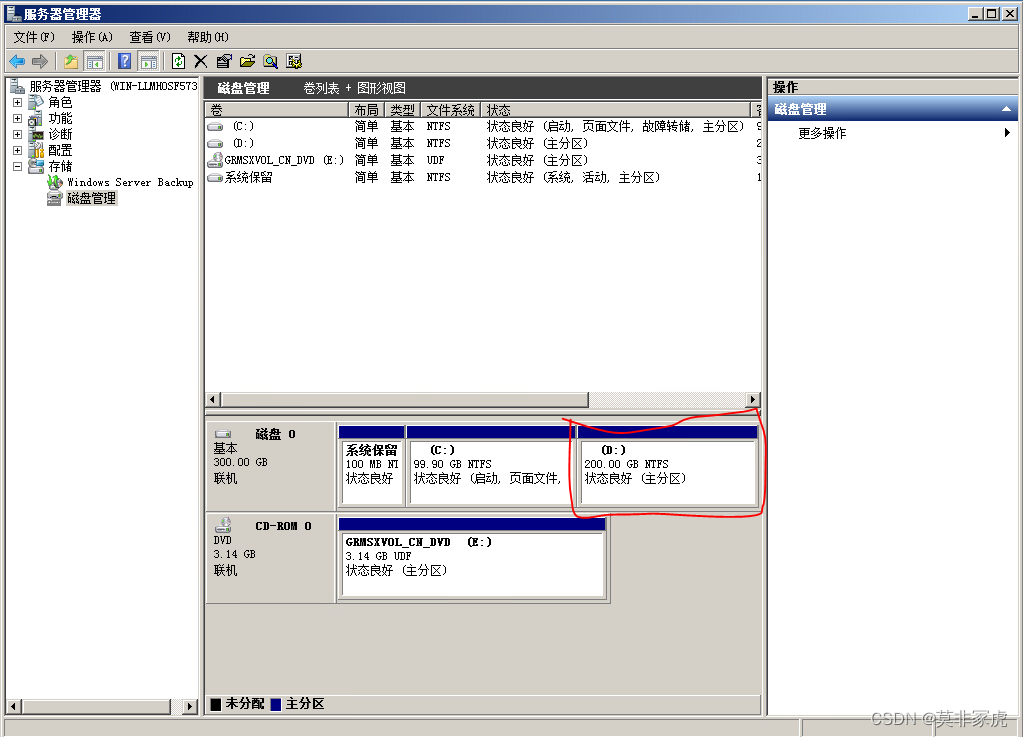Image resolution: width=1023 pixels, height=737 pixels.
Task: Click the Delete X toolbar icon
Action: [x=200, y=61]
